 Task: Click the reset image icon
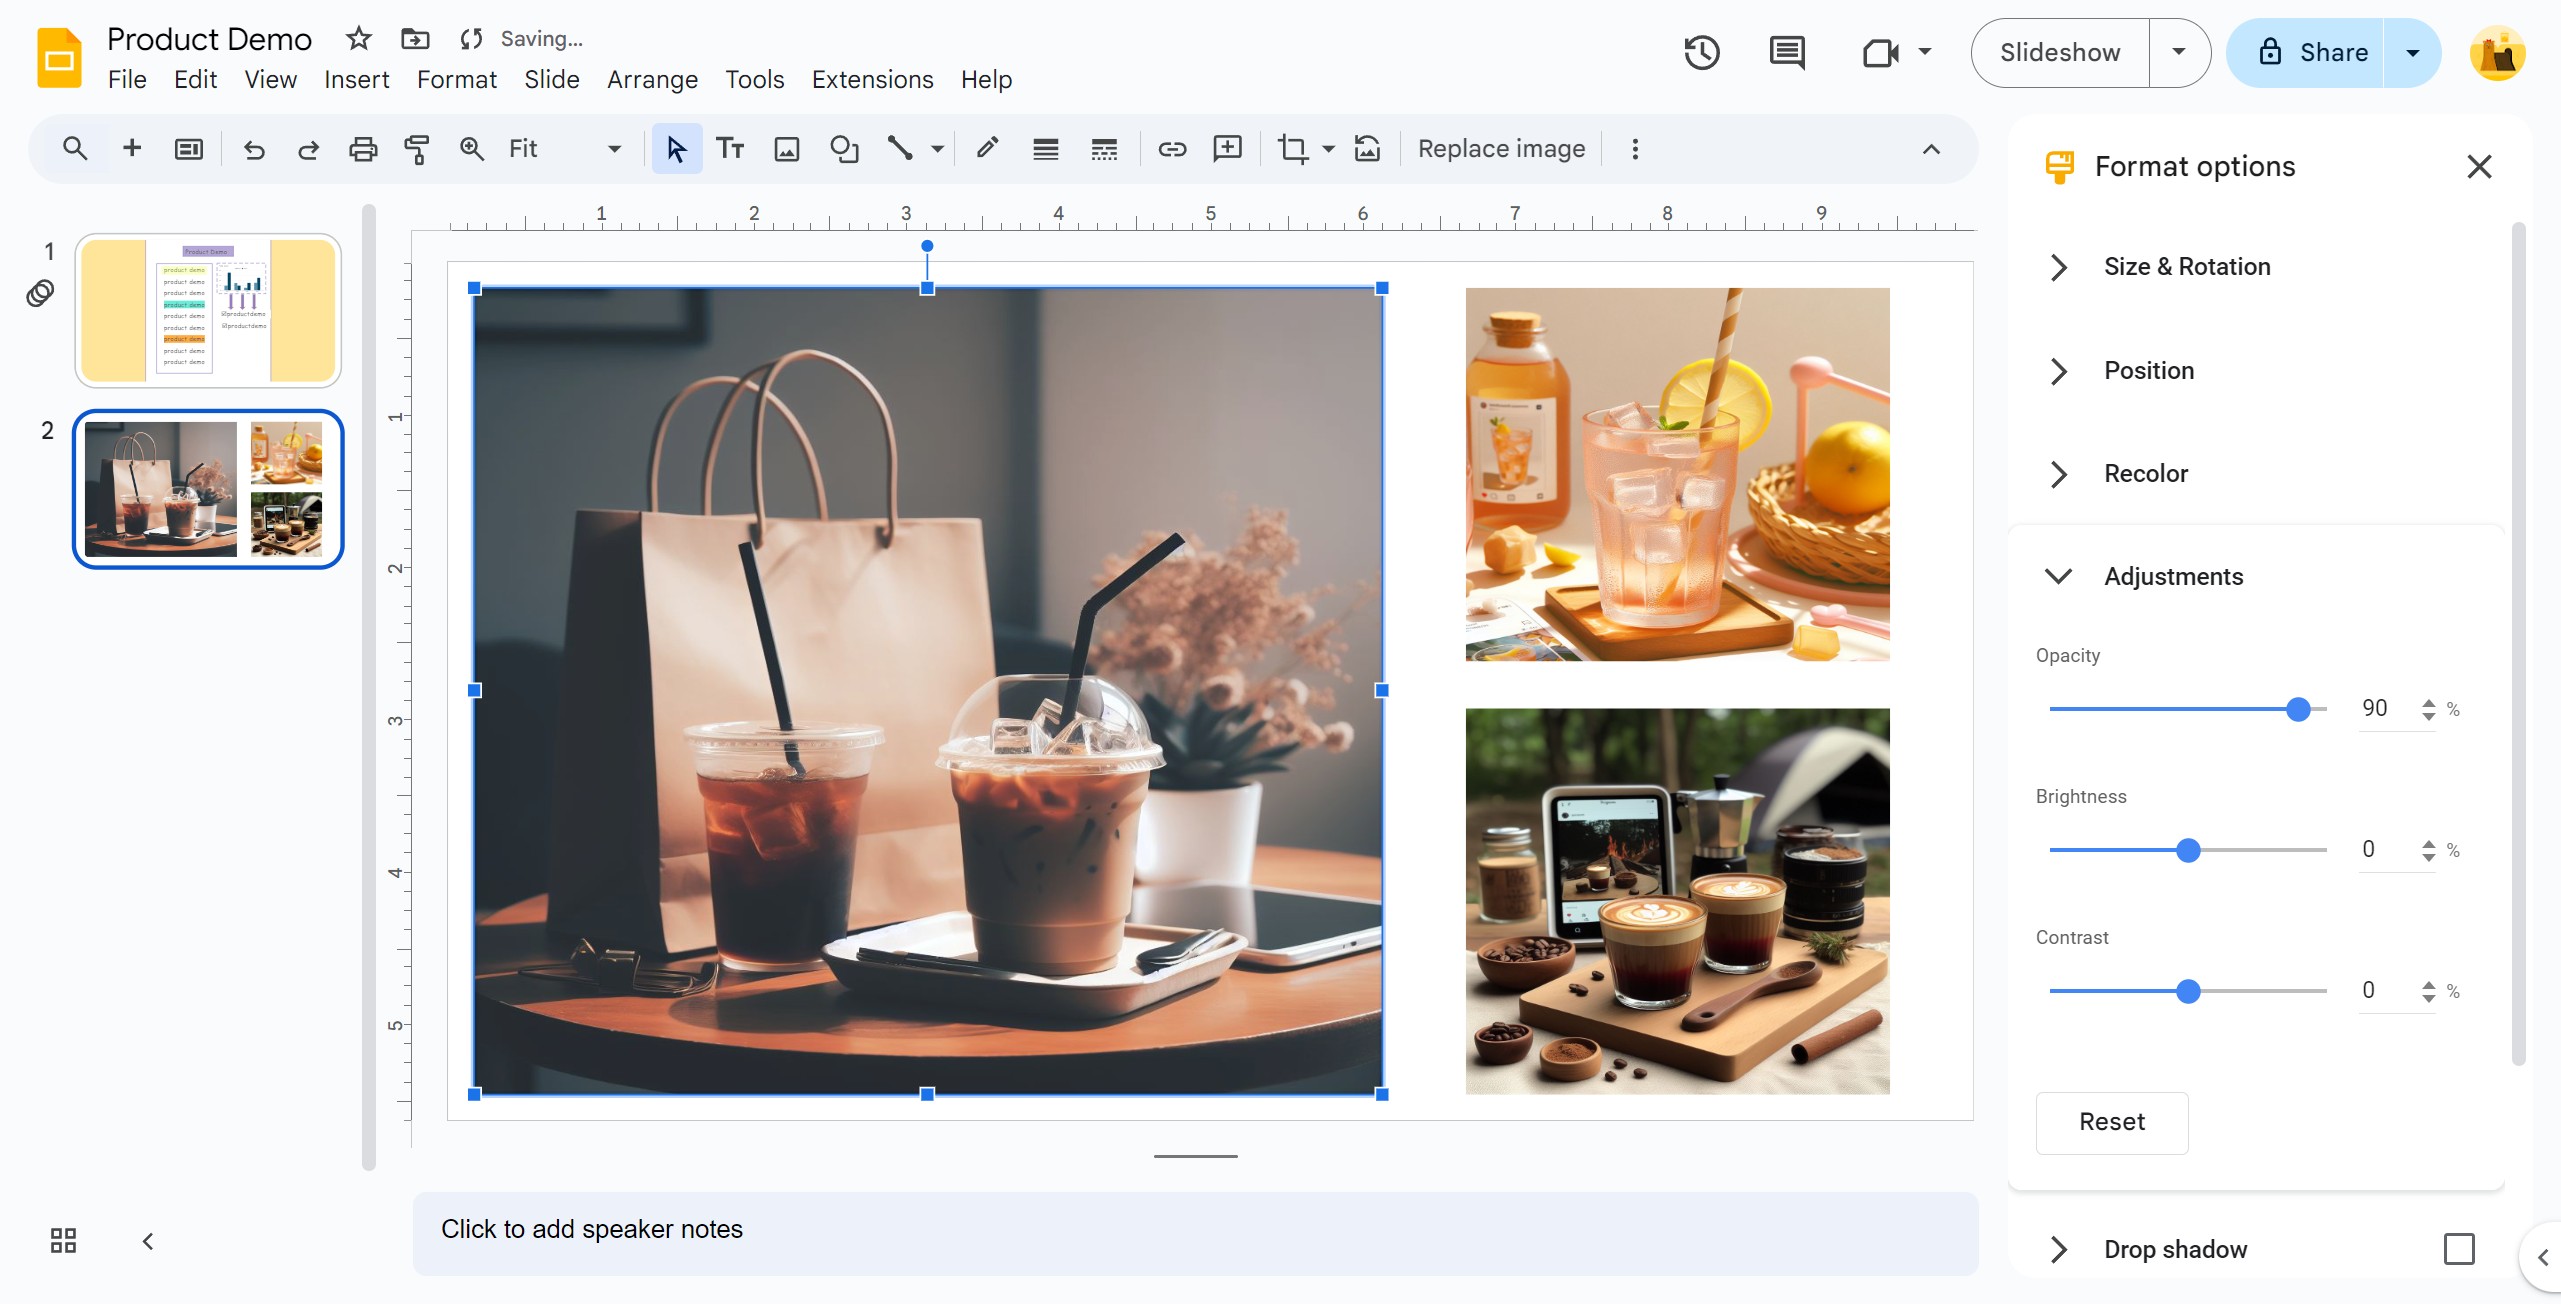(x=1367, y=149)
